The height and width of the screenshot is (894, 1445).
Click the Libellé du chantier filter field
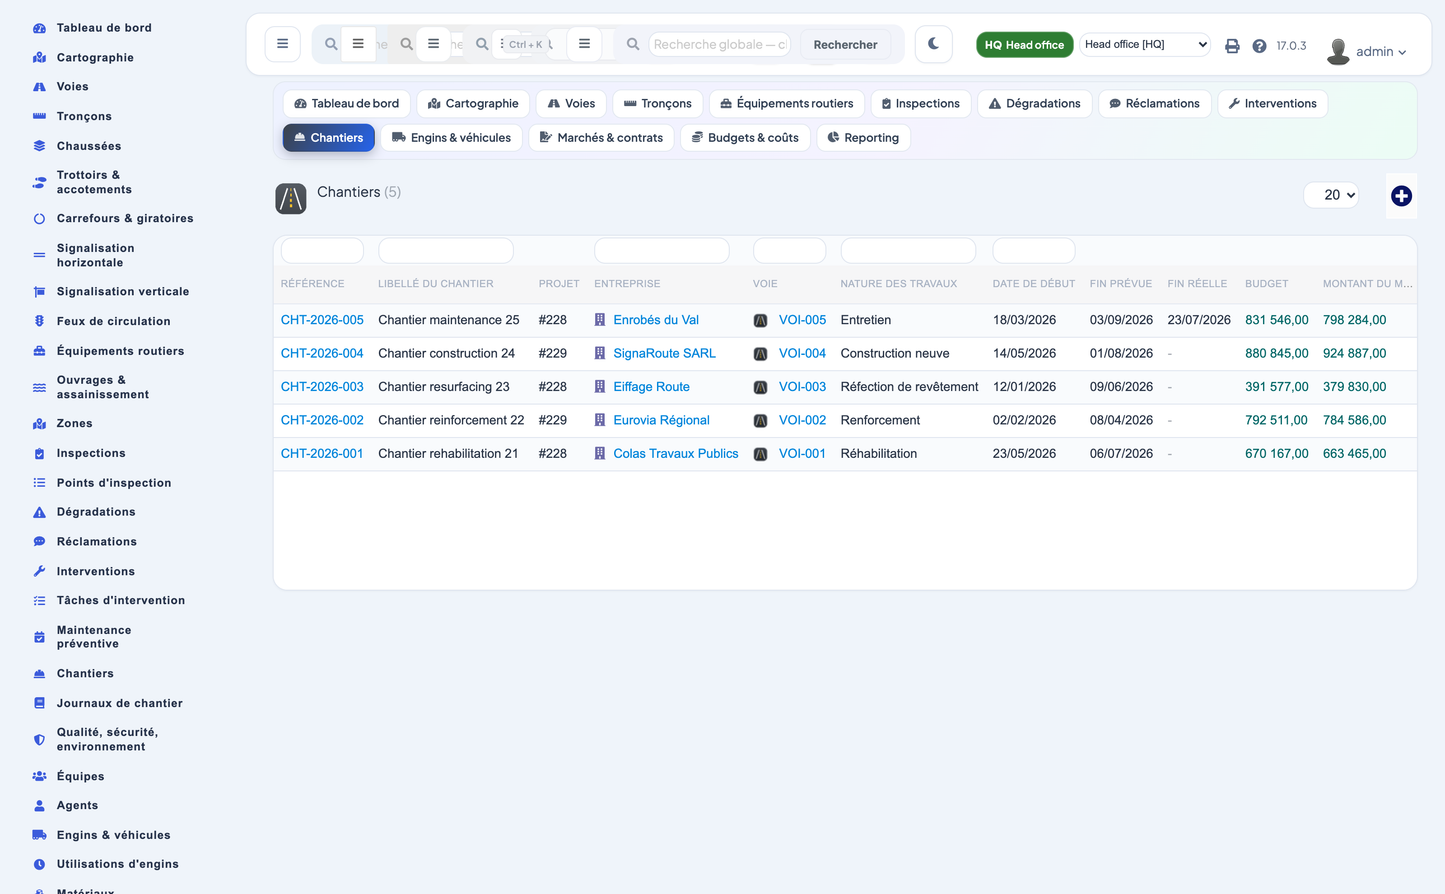446,250
